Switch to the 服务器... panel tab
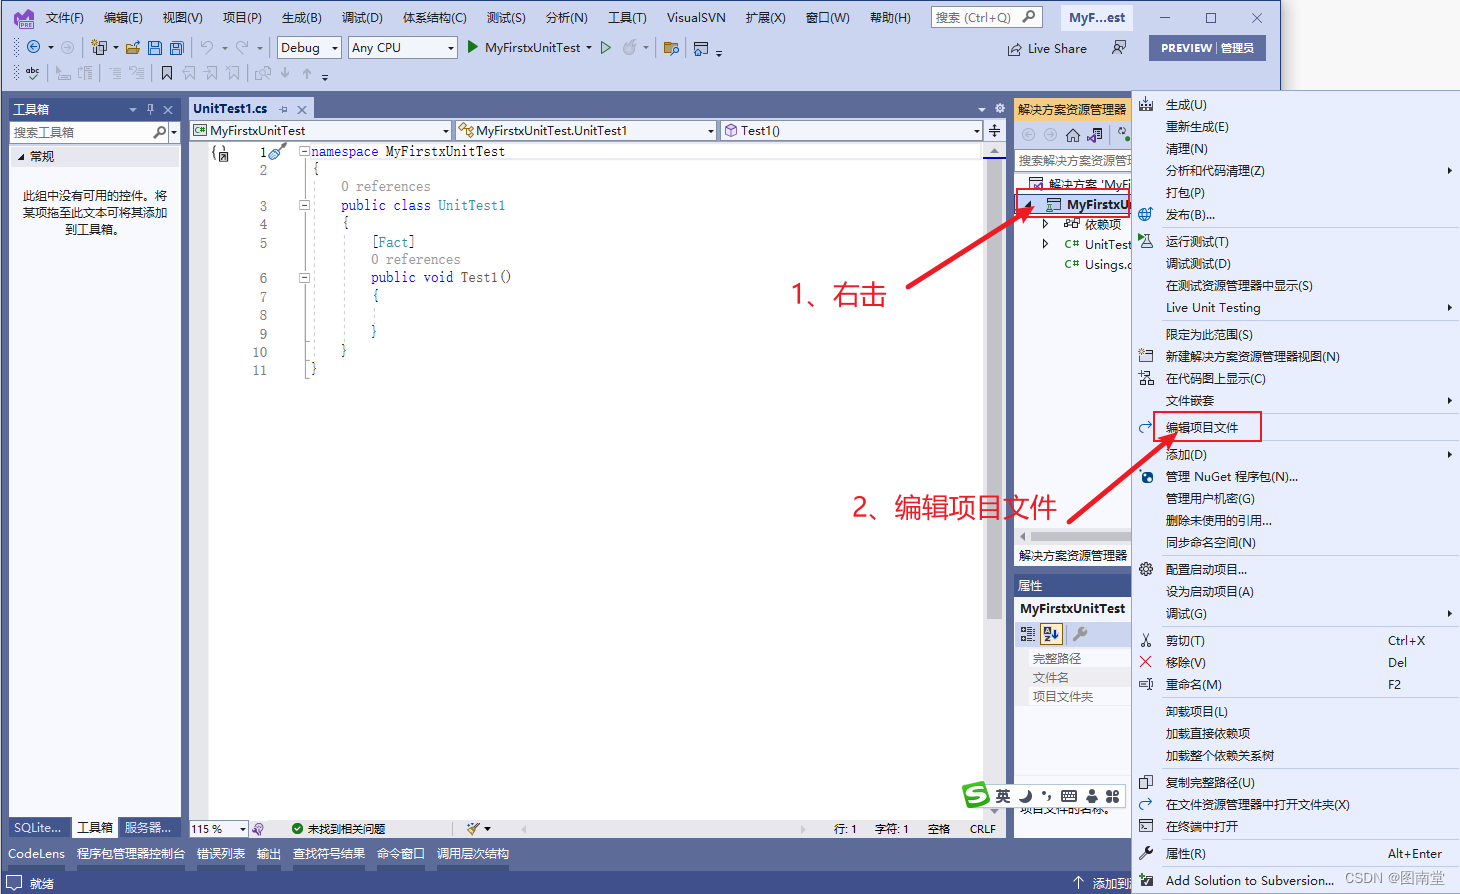The width and height of the screenshot is (1460, 894). (148, 827)
